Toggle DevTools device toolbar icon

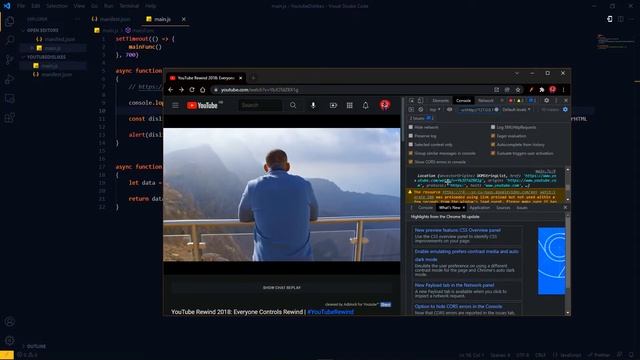pos(420,100)
